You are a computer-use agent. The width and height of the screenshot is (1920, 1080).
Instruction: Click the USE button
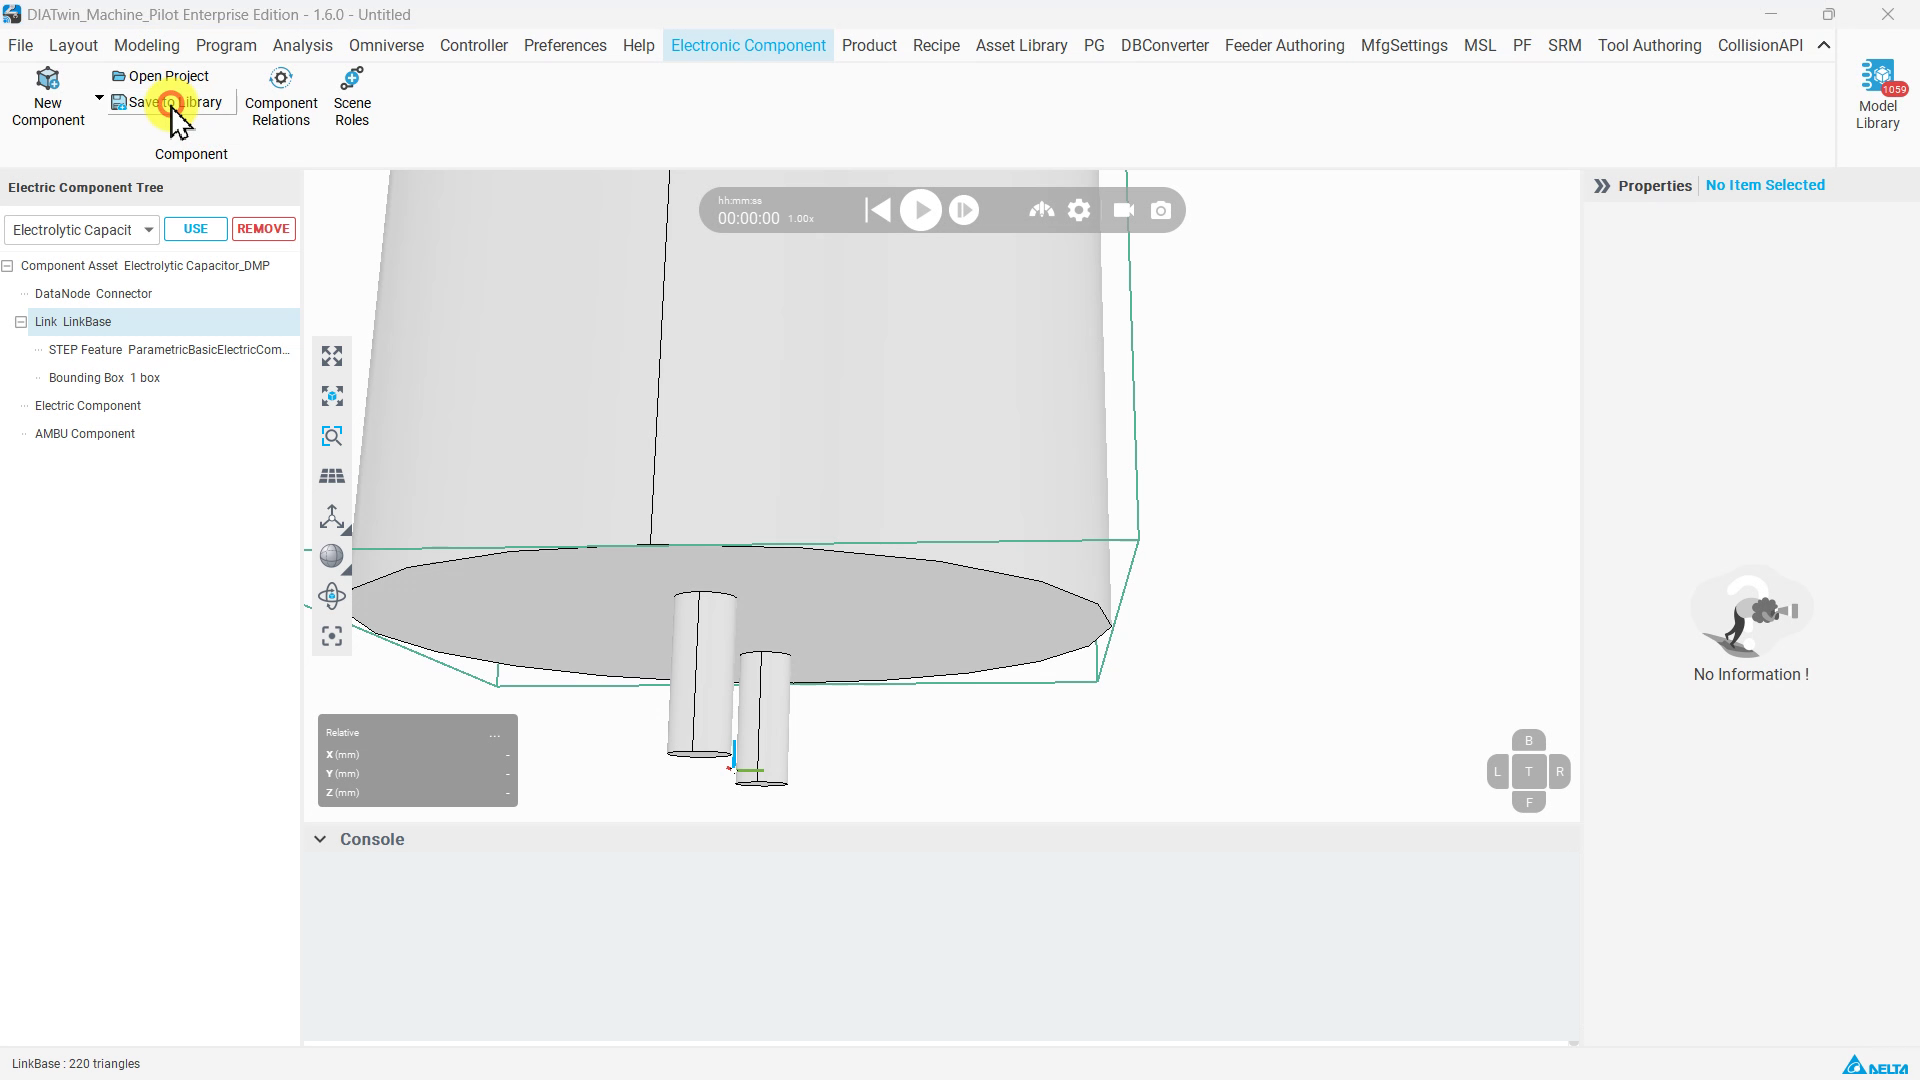(x=196, y=229)
